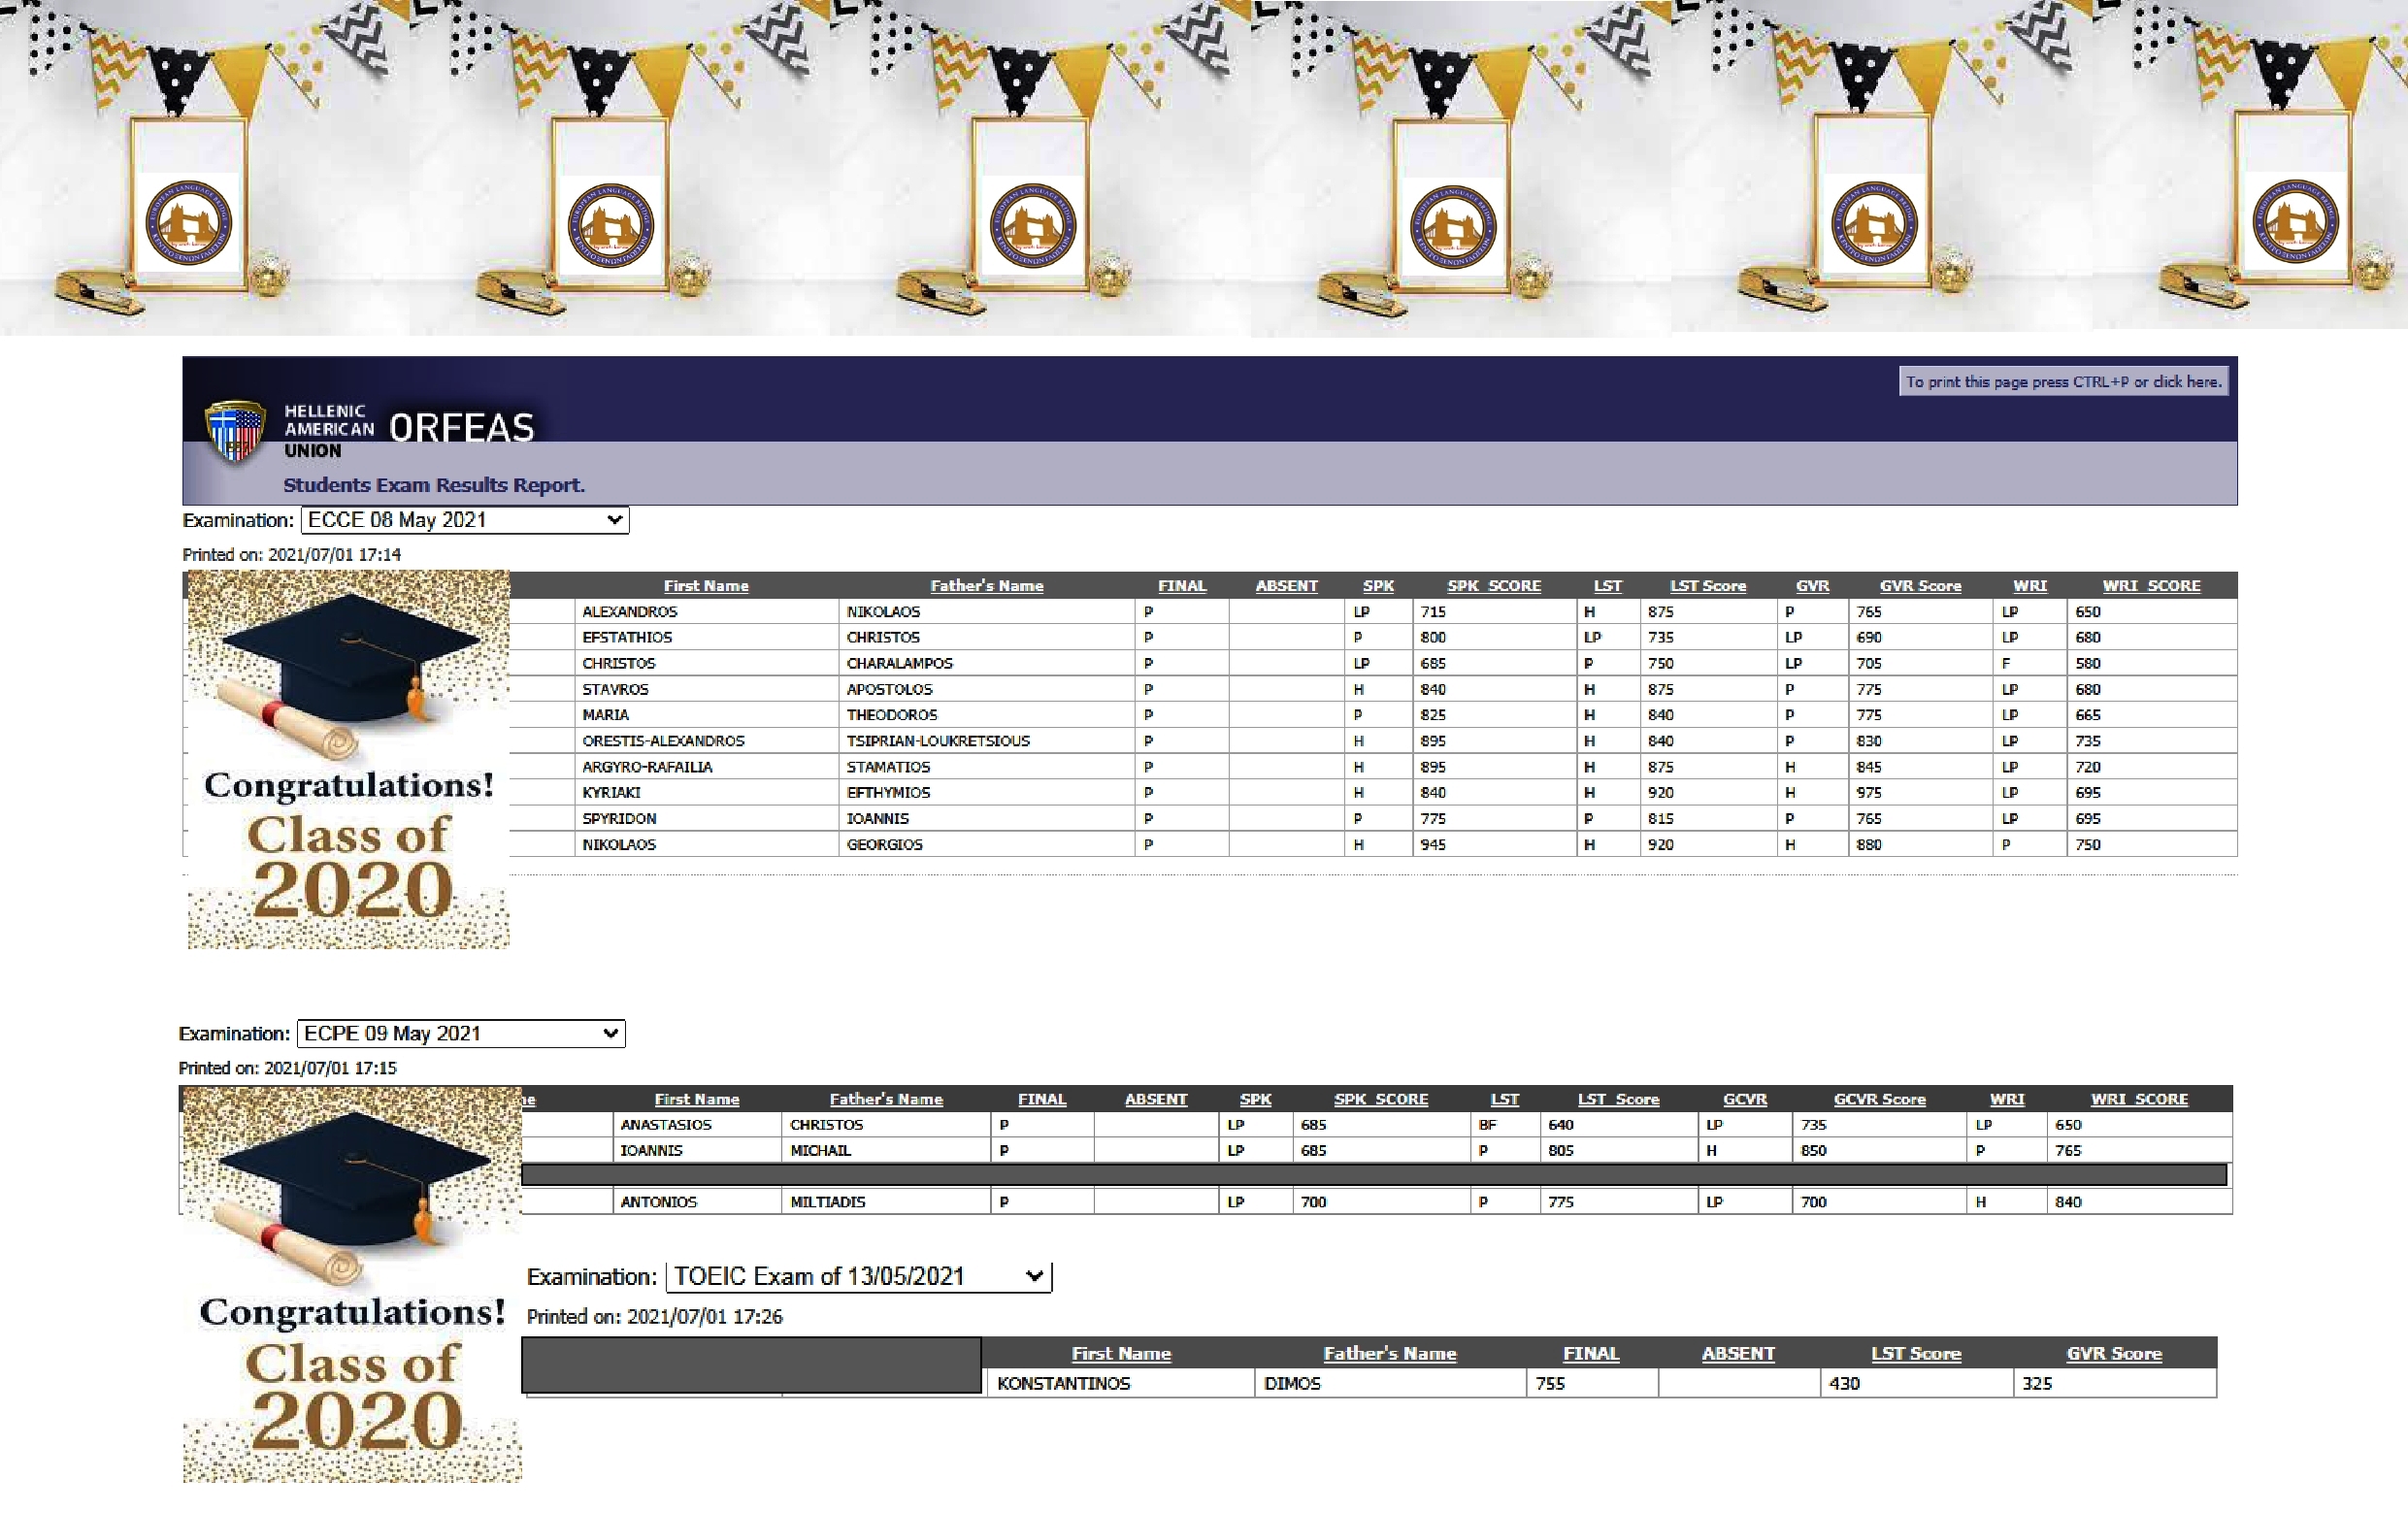Sort ECCE table by Father's Name header
The width and height of the screenshot is (2408, 1513).
986,586
